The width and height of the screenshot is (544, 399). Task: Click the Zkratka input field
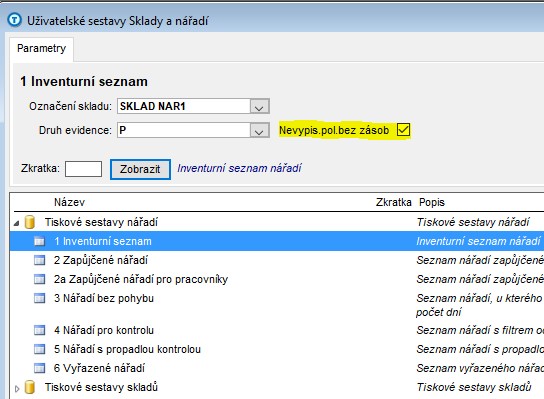point(83,169)
